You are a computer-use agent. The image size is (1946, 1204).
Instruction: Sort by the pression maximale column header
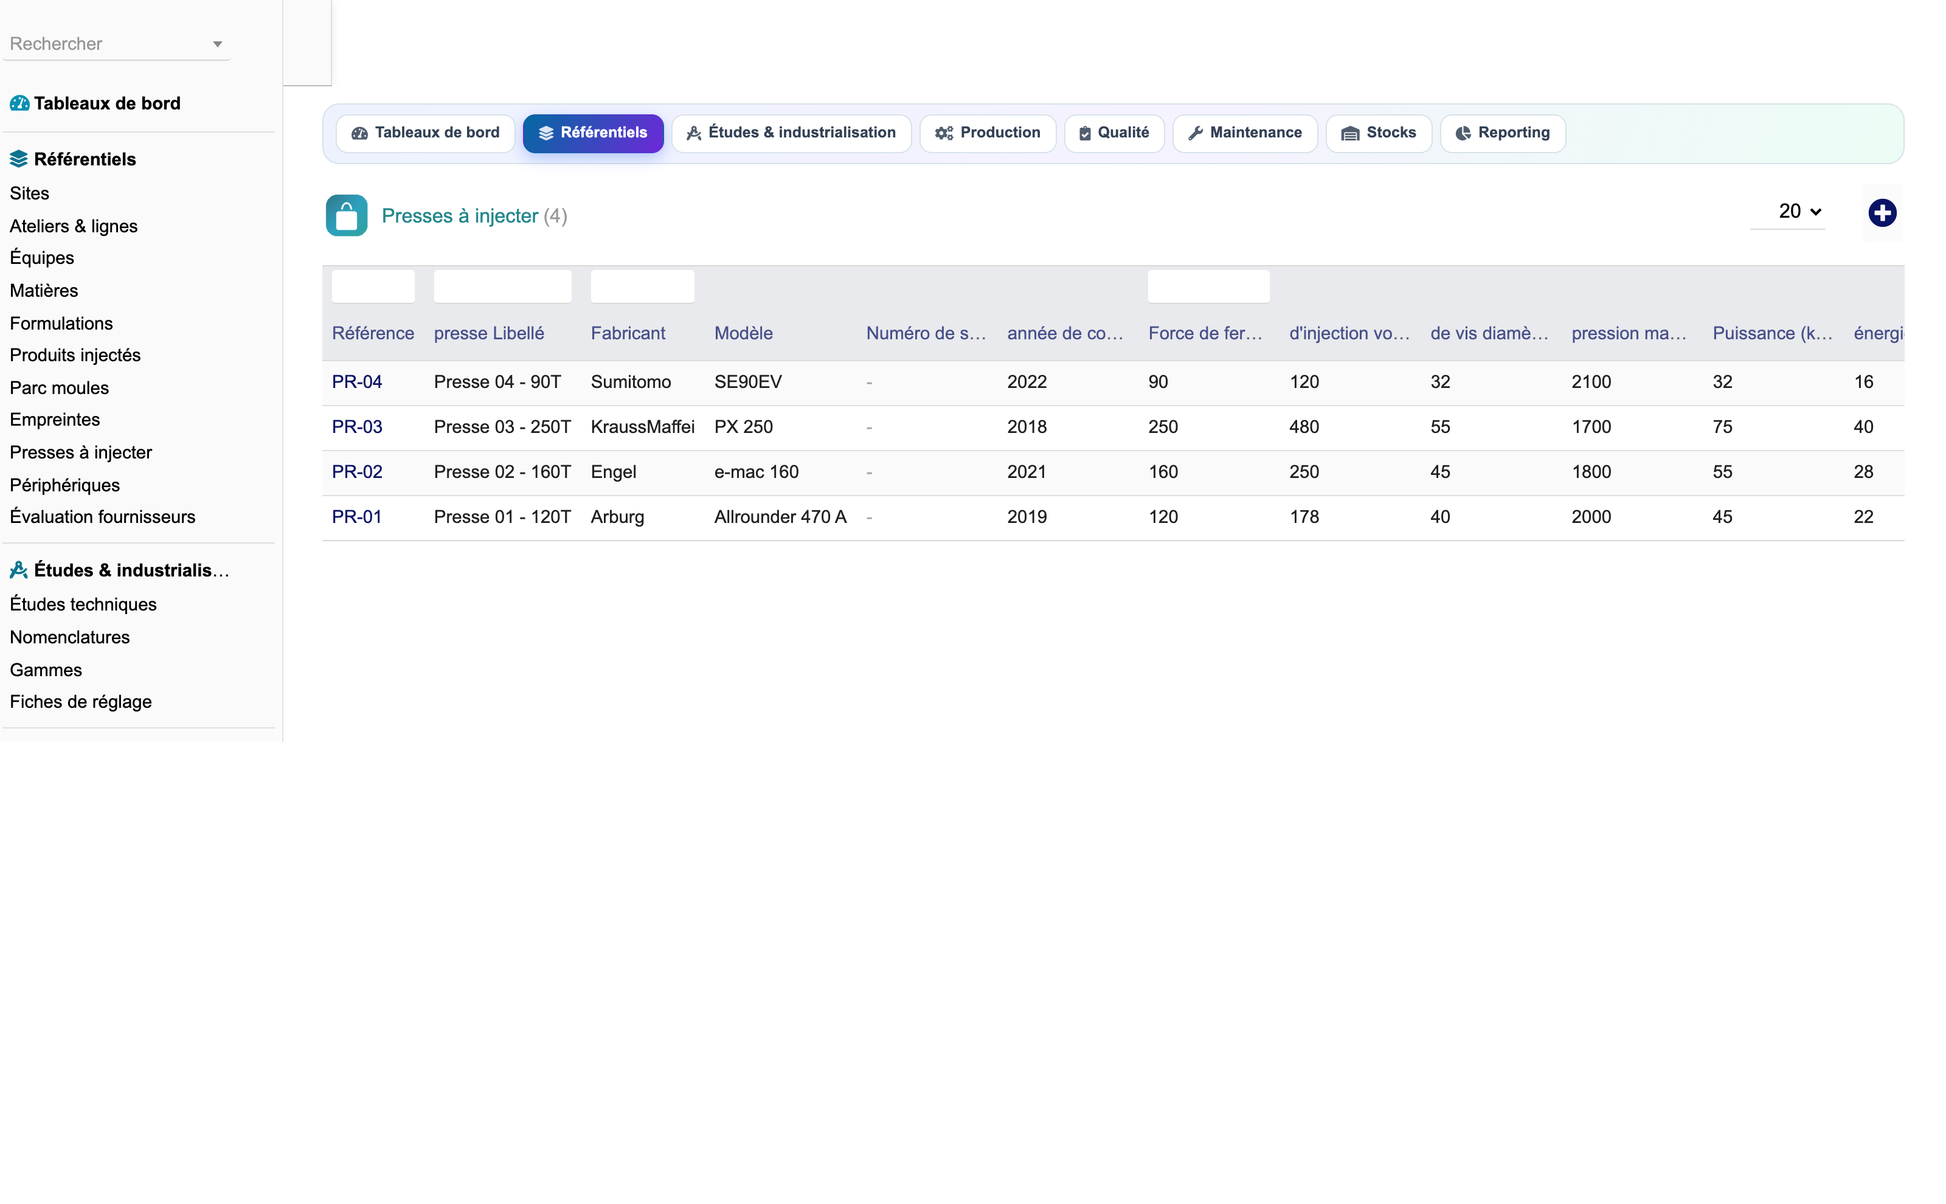pyautogui.click(x=1629, y=333)
